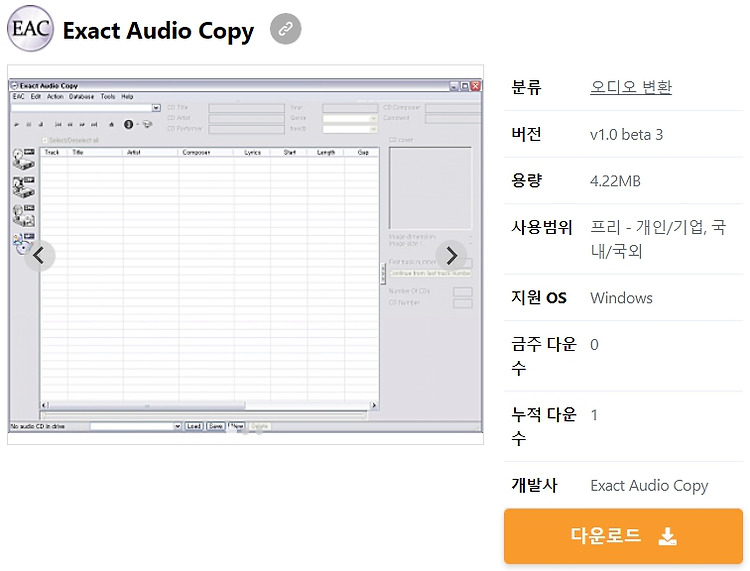Click the second sidebar CMP copy icon in EAC screenshot
This screenshot has height=571, width=750.
(23, 187)
